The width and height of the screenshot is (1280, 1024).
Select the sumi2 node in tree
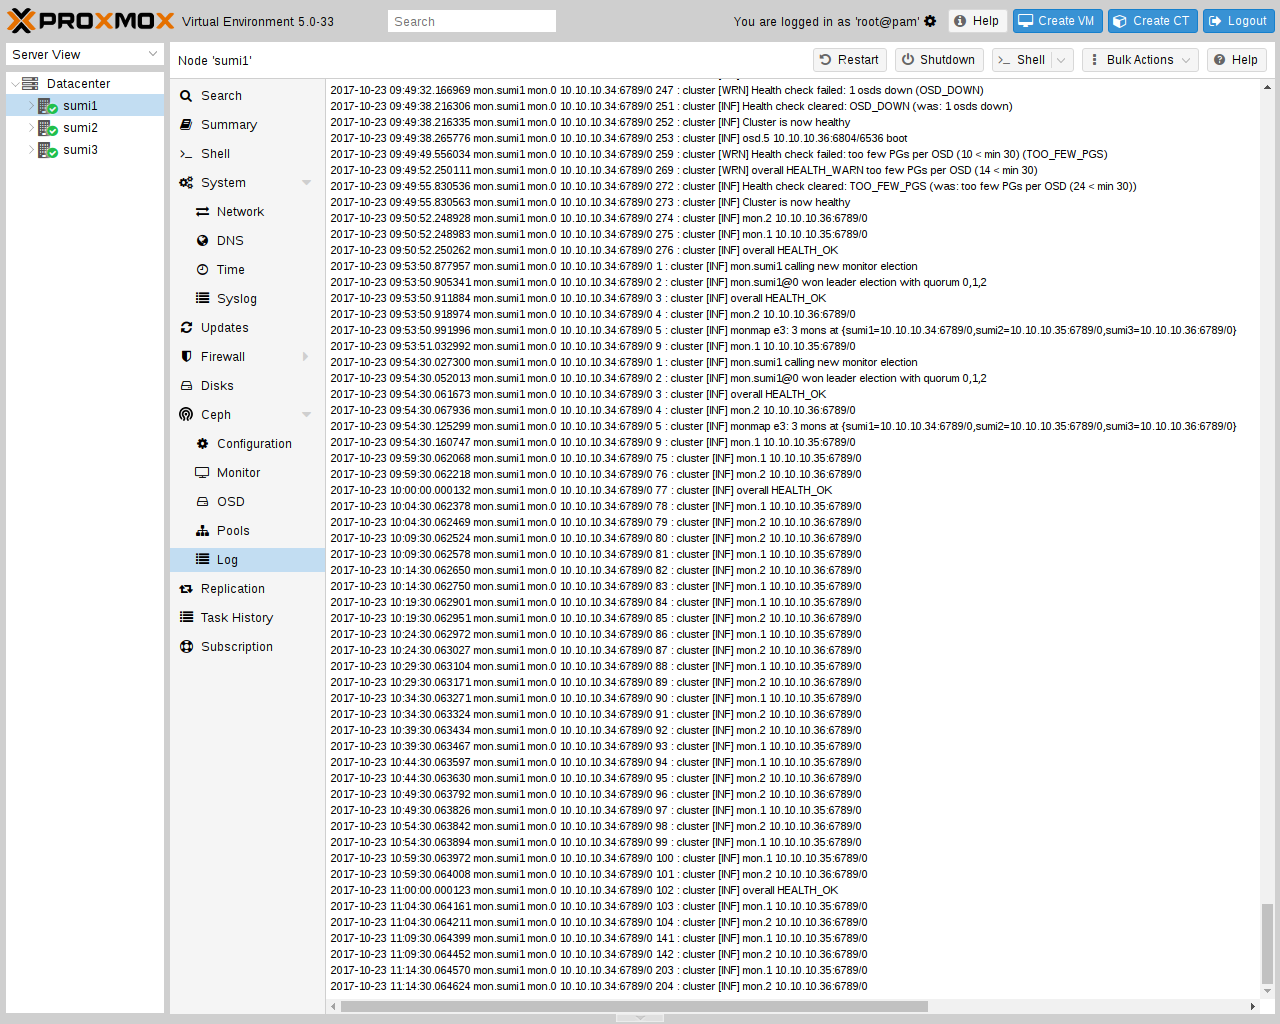(x=80, y=128)
